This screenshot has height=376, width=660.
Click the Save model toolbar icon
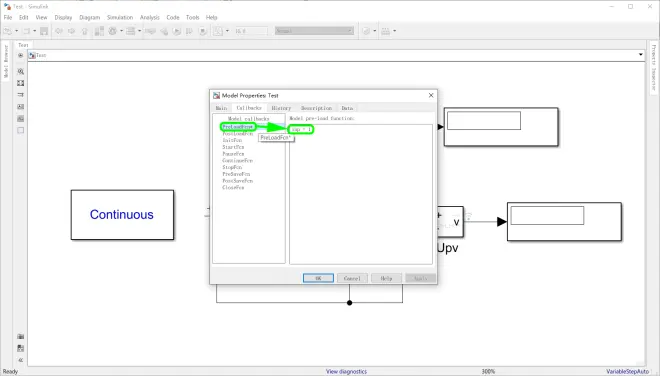click(x=44, y=31)
